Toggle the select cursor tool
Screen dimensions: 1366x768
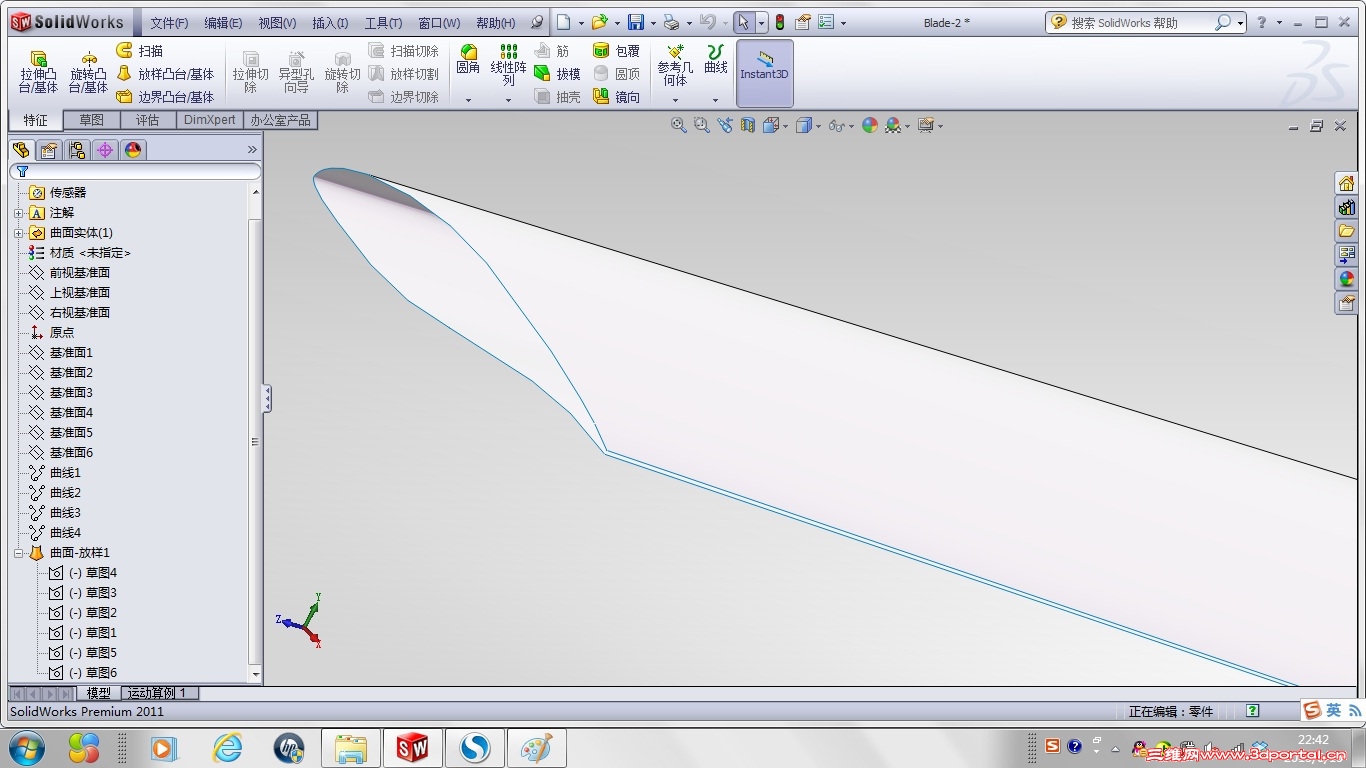click(741, 22)
